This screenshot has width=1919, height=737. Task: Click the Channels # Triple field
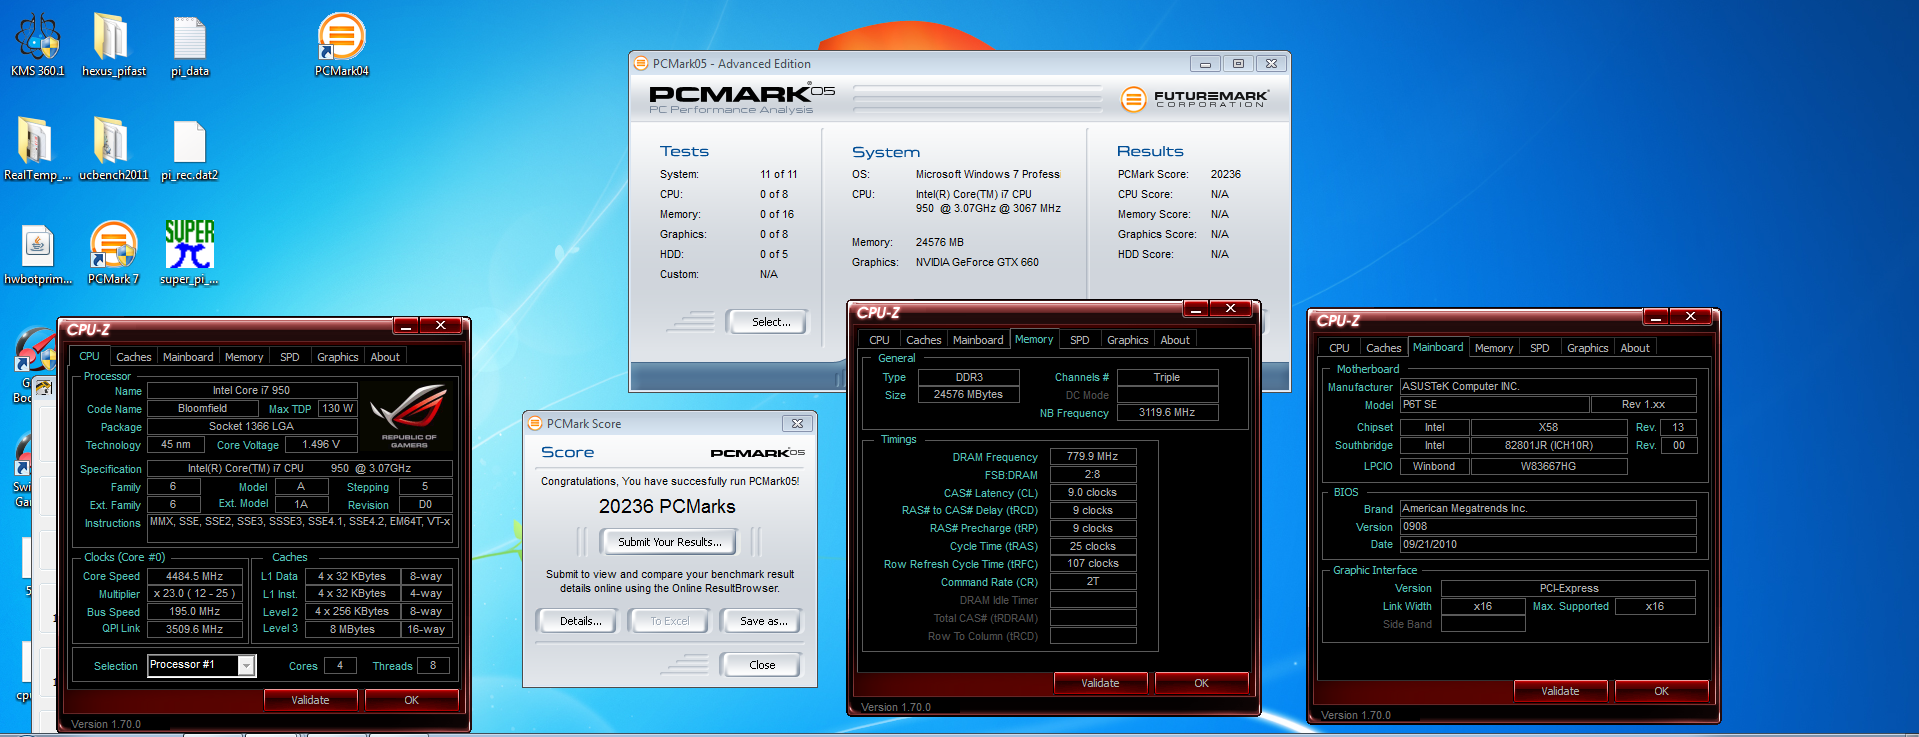pyautogui.click(x=1167, y=377)
